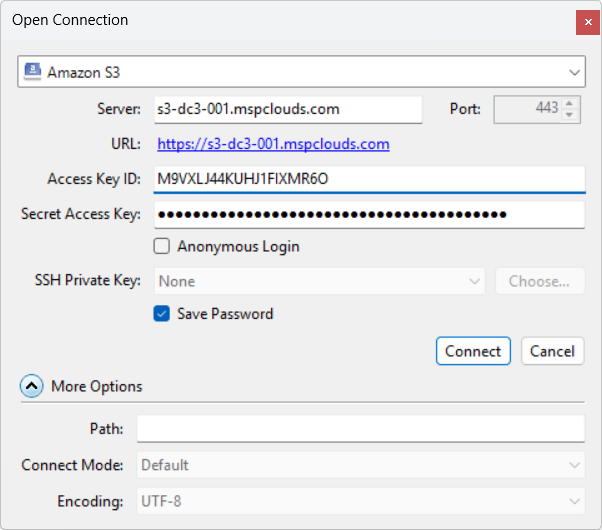
Task: Open the Amazon S3 protocol dropdown
Action: point(574,72)
